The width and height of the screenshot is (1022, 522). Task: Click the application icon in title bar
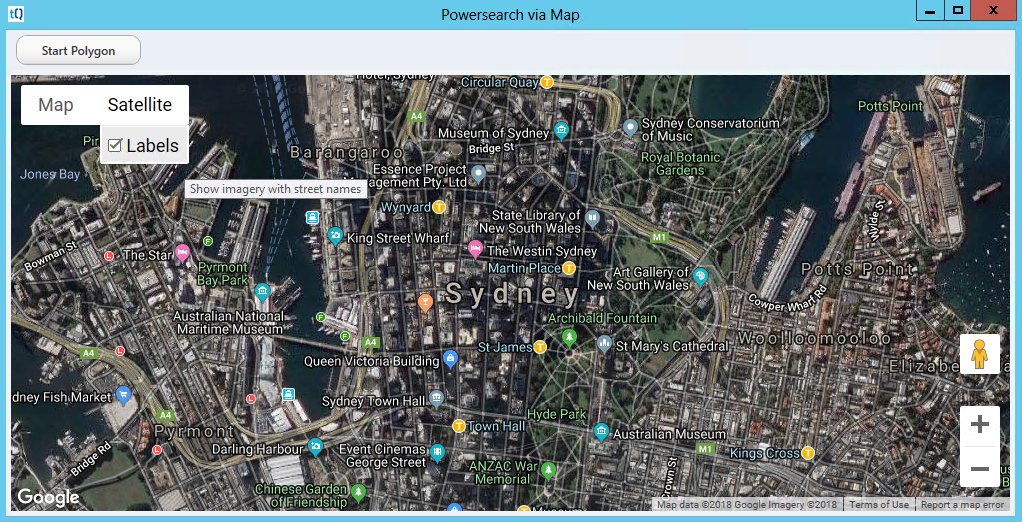point(16,13)
